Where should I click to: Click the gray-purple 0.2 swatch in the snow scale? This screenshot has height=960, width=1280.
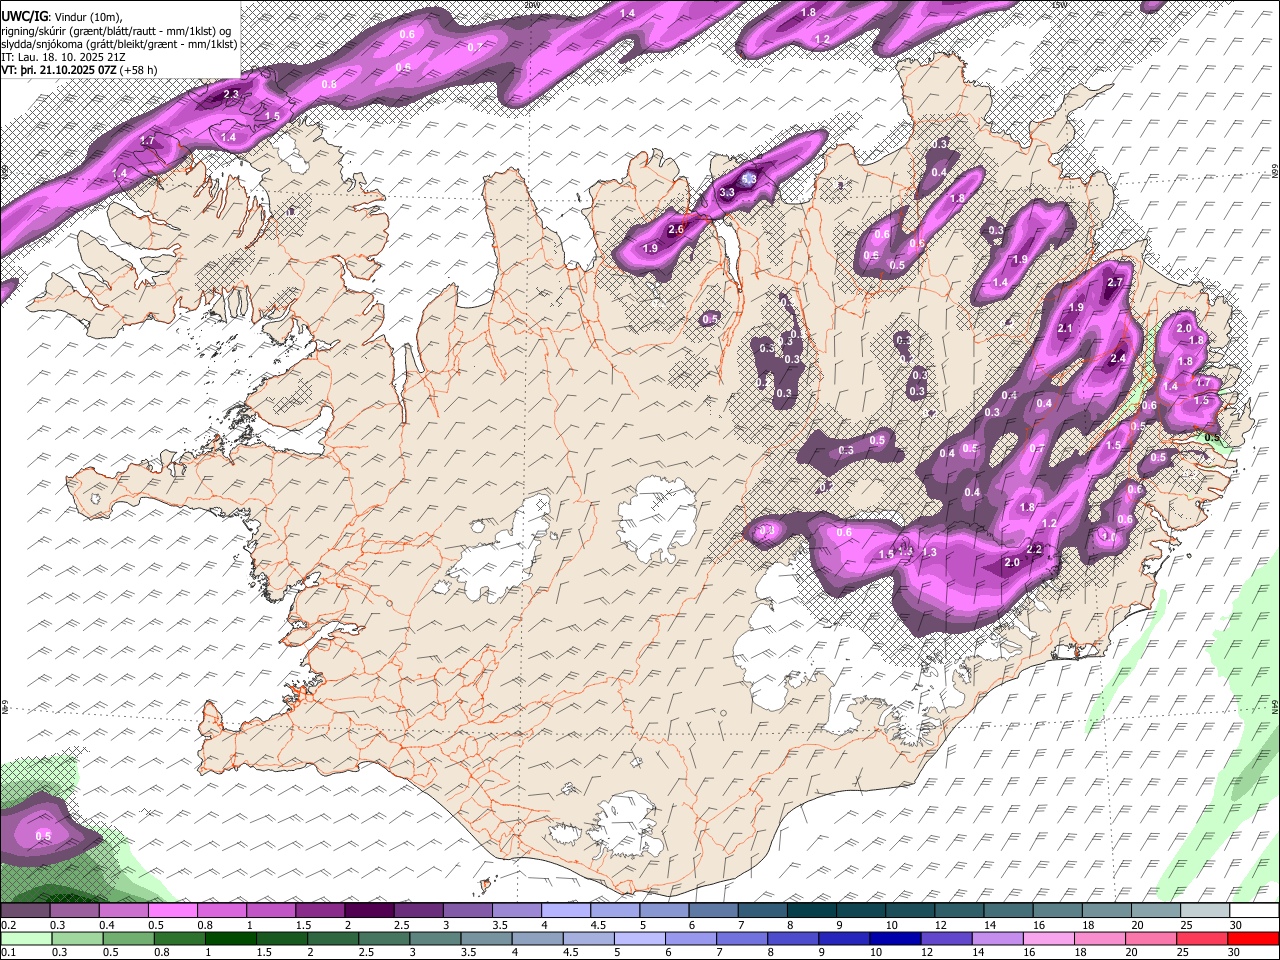26,911
